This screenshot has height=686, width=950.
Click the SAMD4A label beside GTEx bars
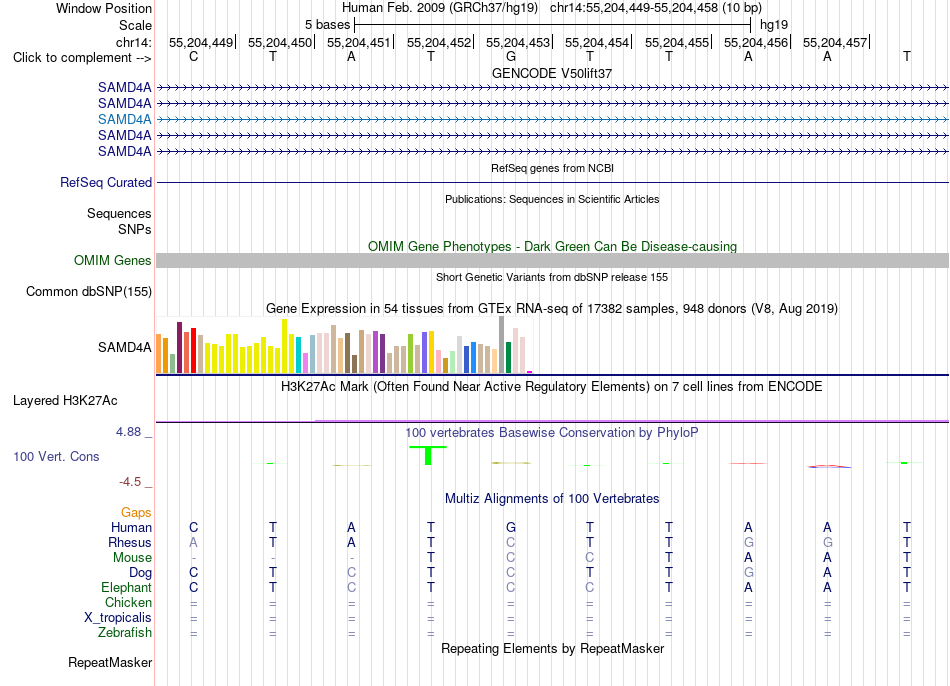124,347
